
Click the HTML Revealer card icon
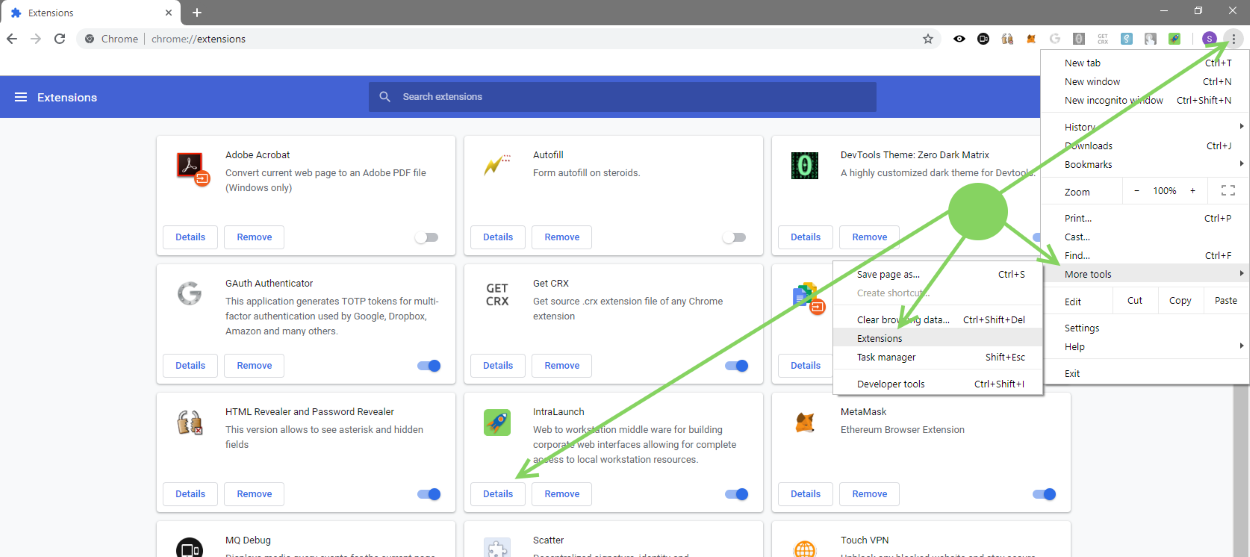pos(190,422)
